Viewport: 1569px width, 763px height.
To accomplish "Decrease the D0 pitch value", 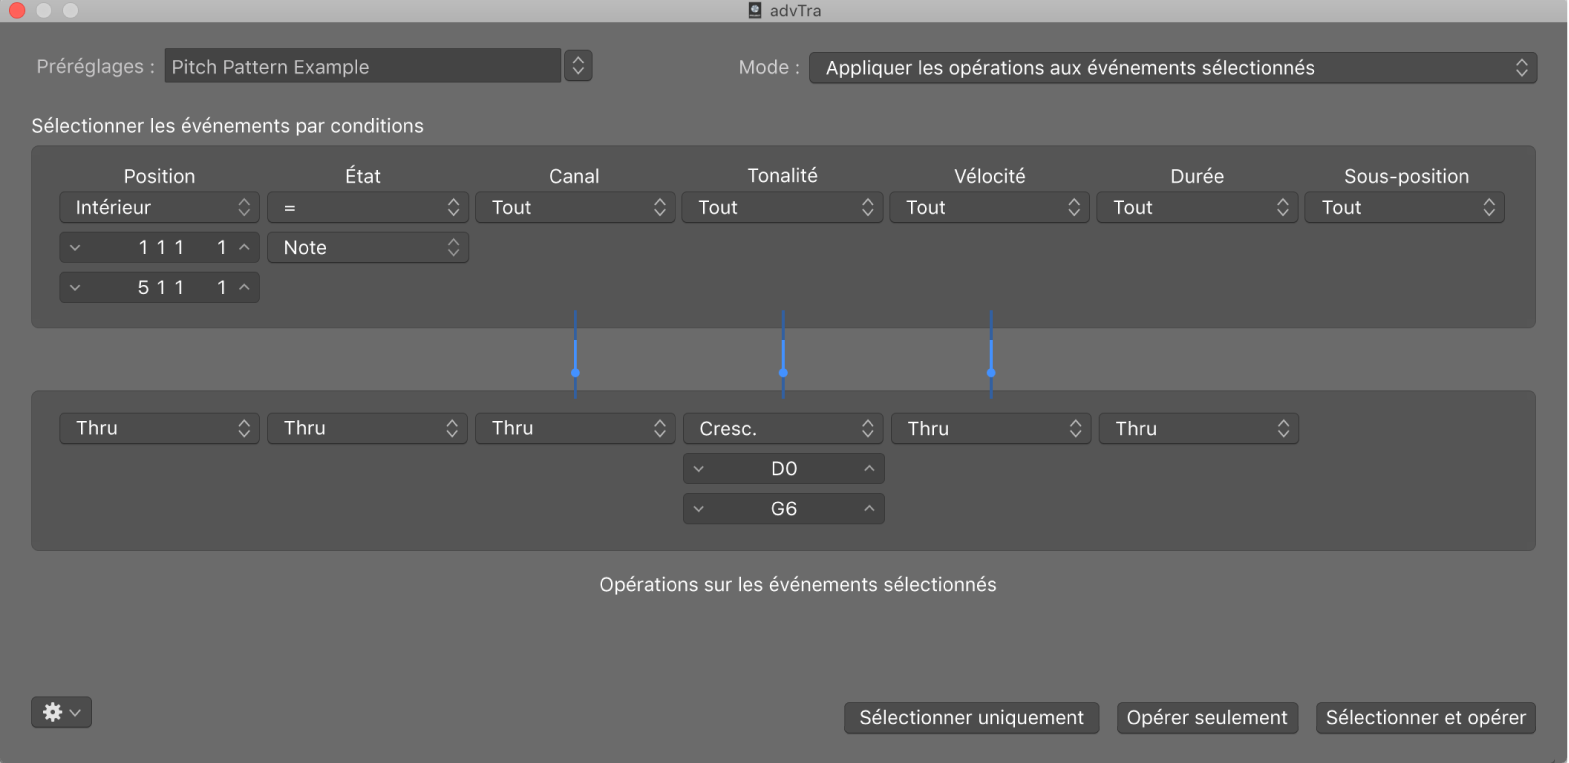I will click(x=699, y=468).
